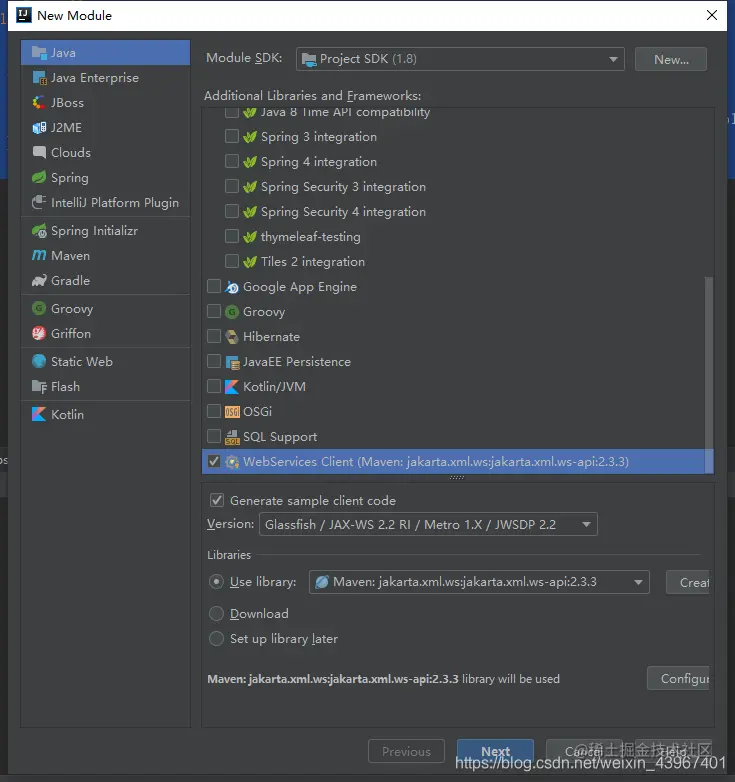Check the SQL Support checkbox

[x=214, y=436]
